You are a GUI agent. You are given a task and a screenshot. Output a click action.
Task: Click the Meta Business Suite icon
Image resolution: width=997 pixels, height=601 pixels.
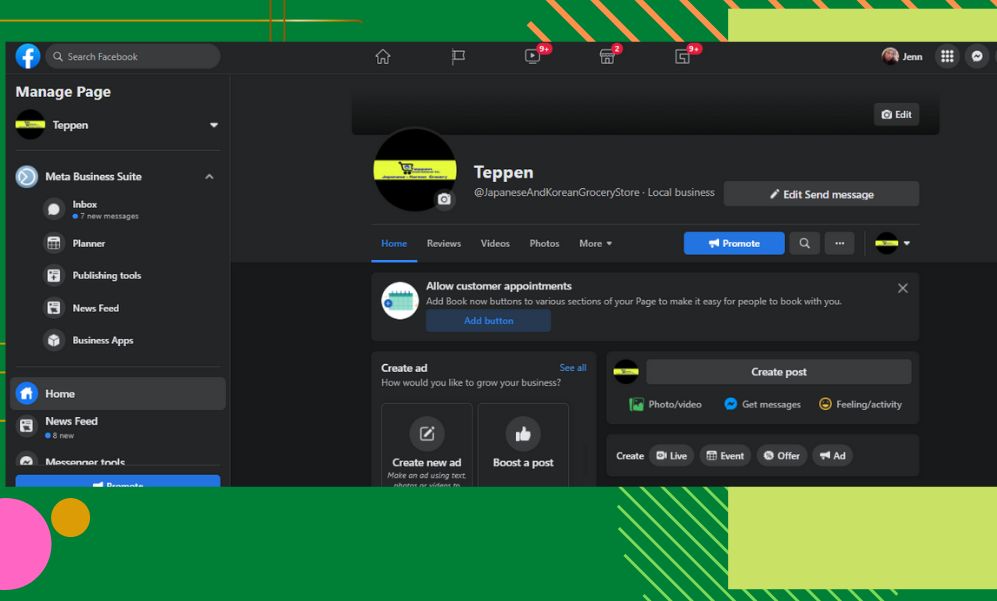(27, 177)
